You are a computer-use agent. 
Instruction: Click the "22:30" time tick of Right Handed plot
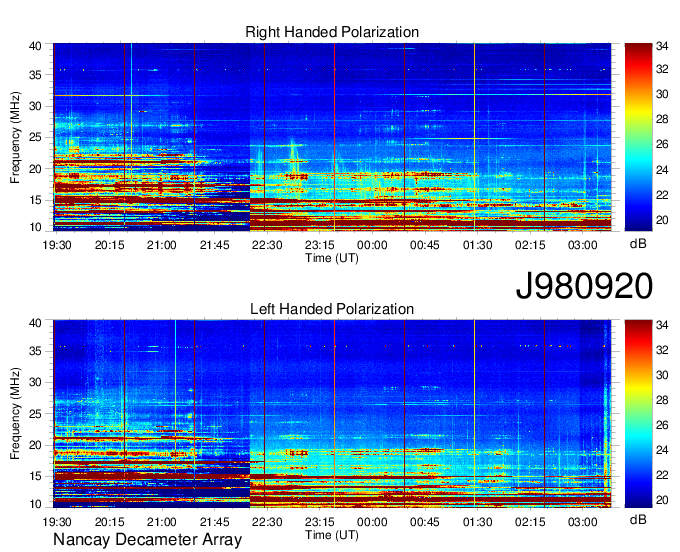coord(267,245)
